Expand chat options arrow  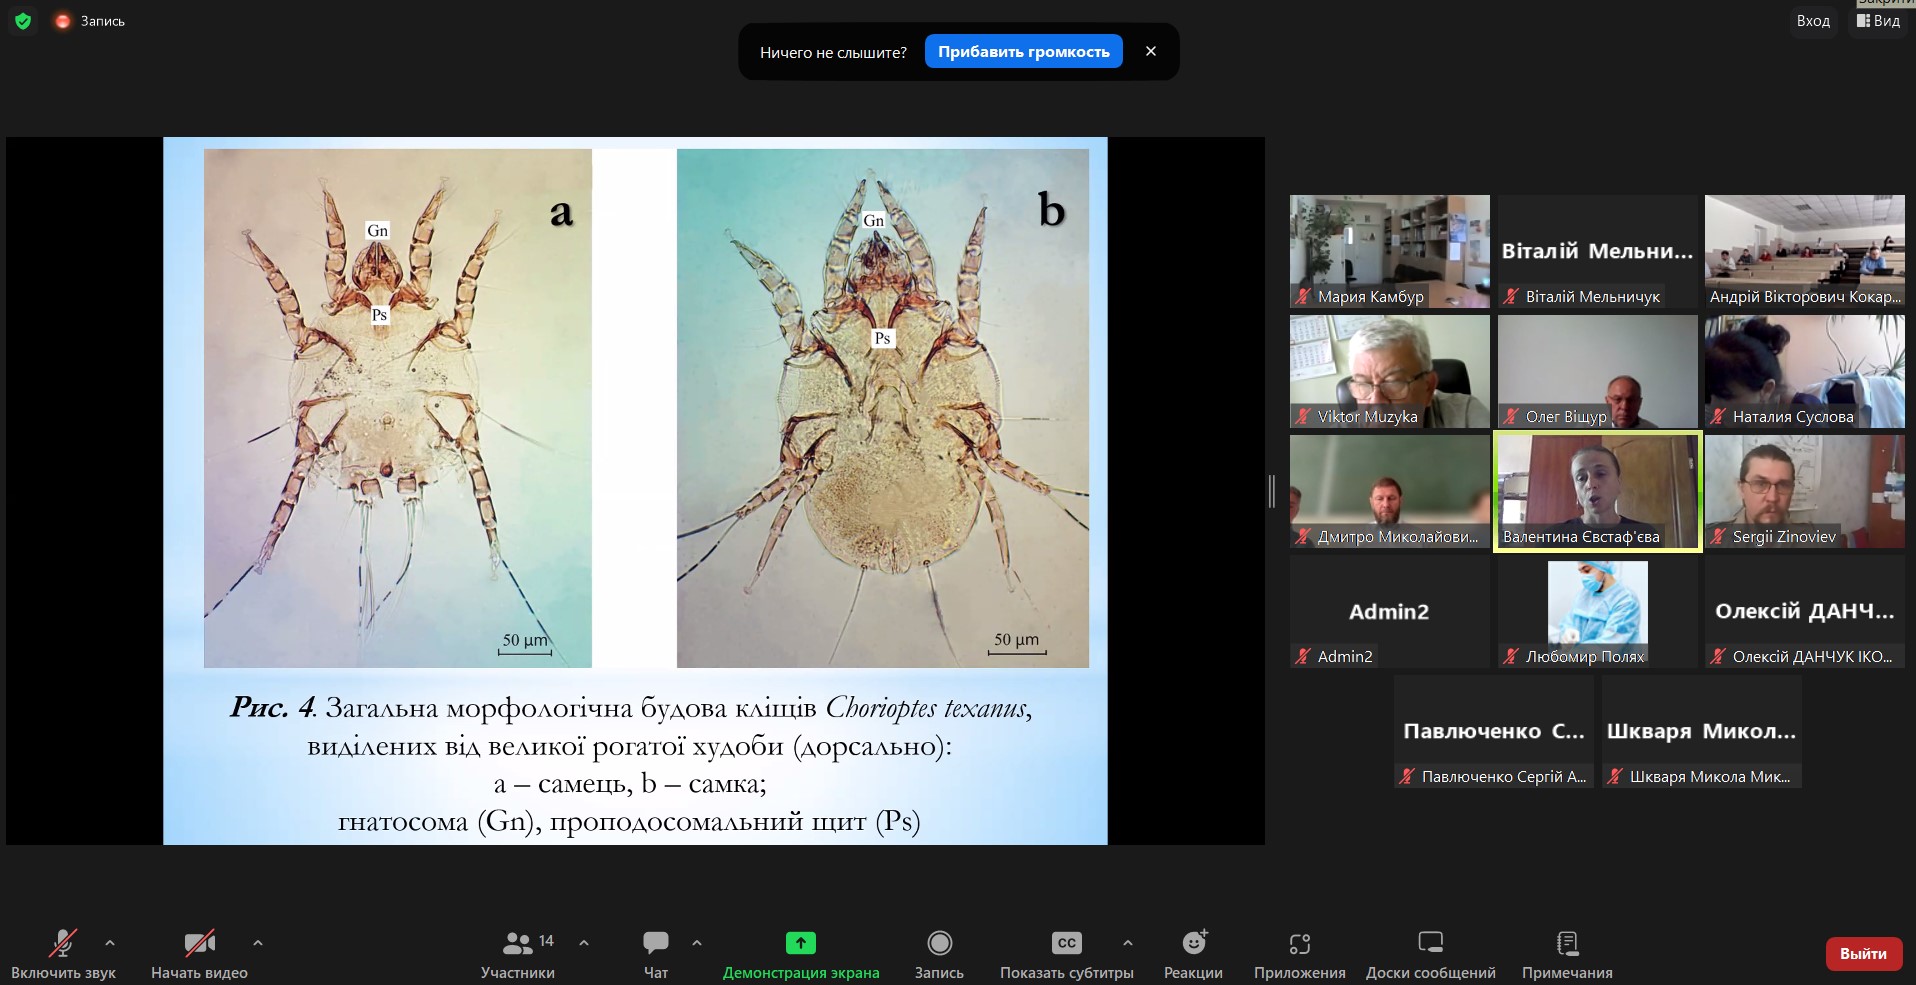697,942
